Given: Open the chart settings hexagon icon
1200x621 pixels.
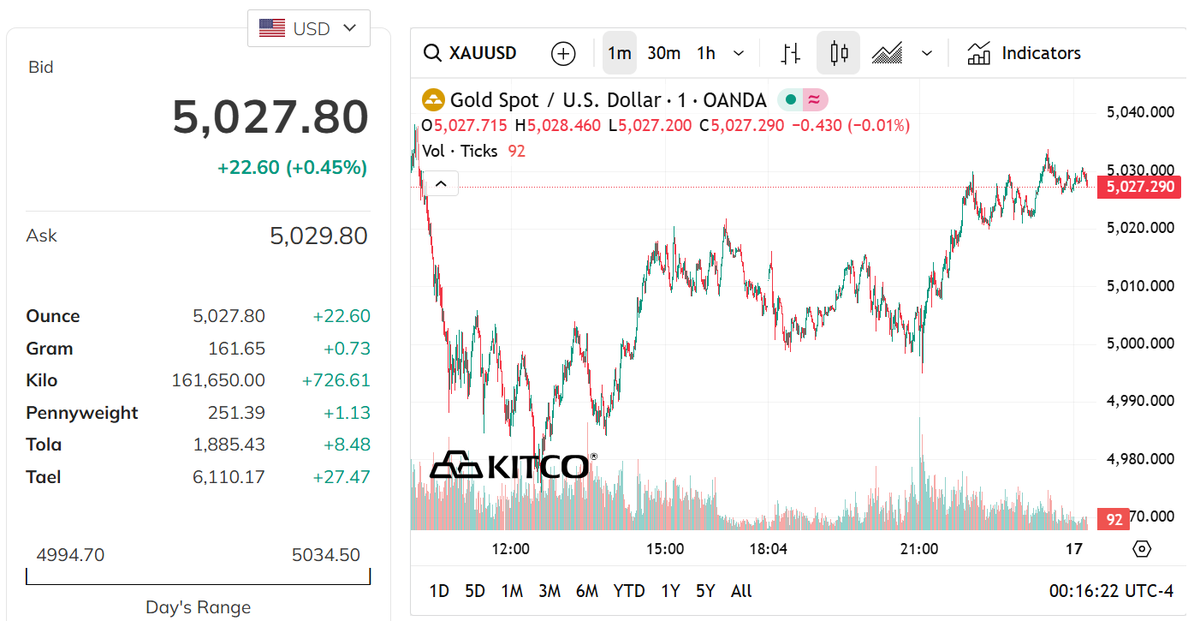Looking at the screenshot, I should click(x=1142, y=548).
